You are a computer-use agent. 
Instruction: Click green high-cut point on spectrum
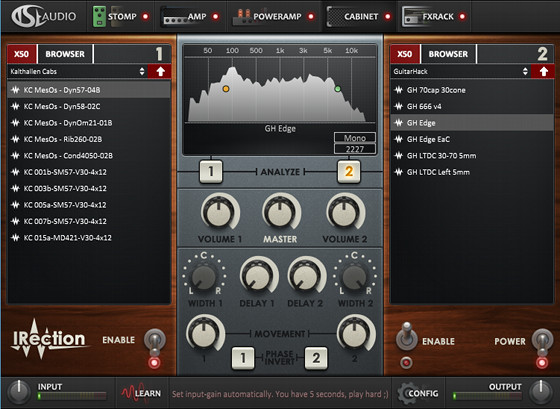pos(338,89)
